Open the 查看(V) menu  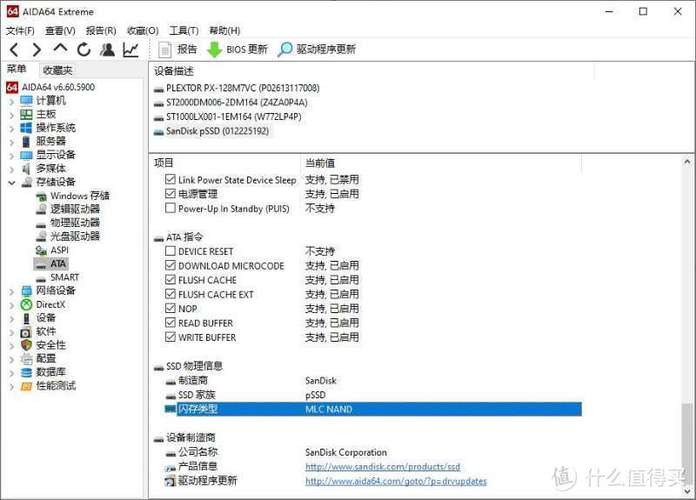click(x=60, y=31)
